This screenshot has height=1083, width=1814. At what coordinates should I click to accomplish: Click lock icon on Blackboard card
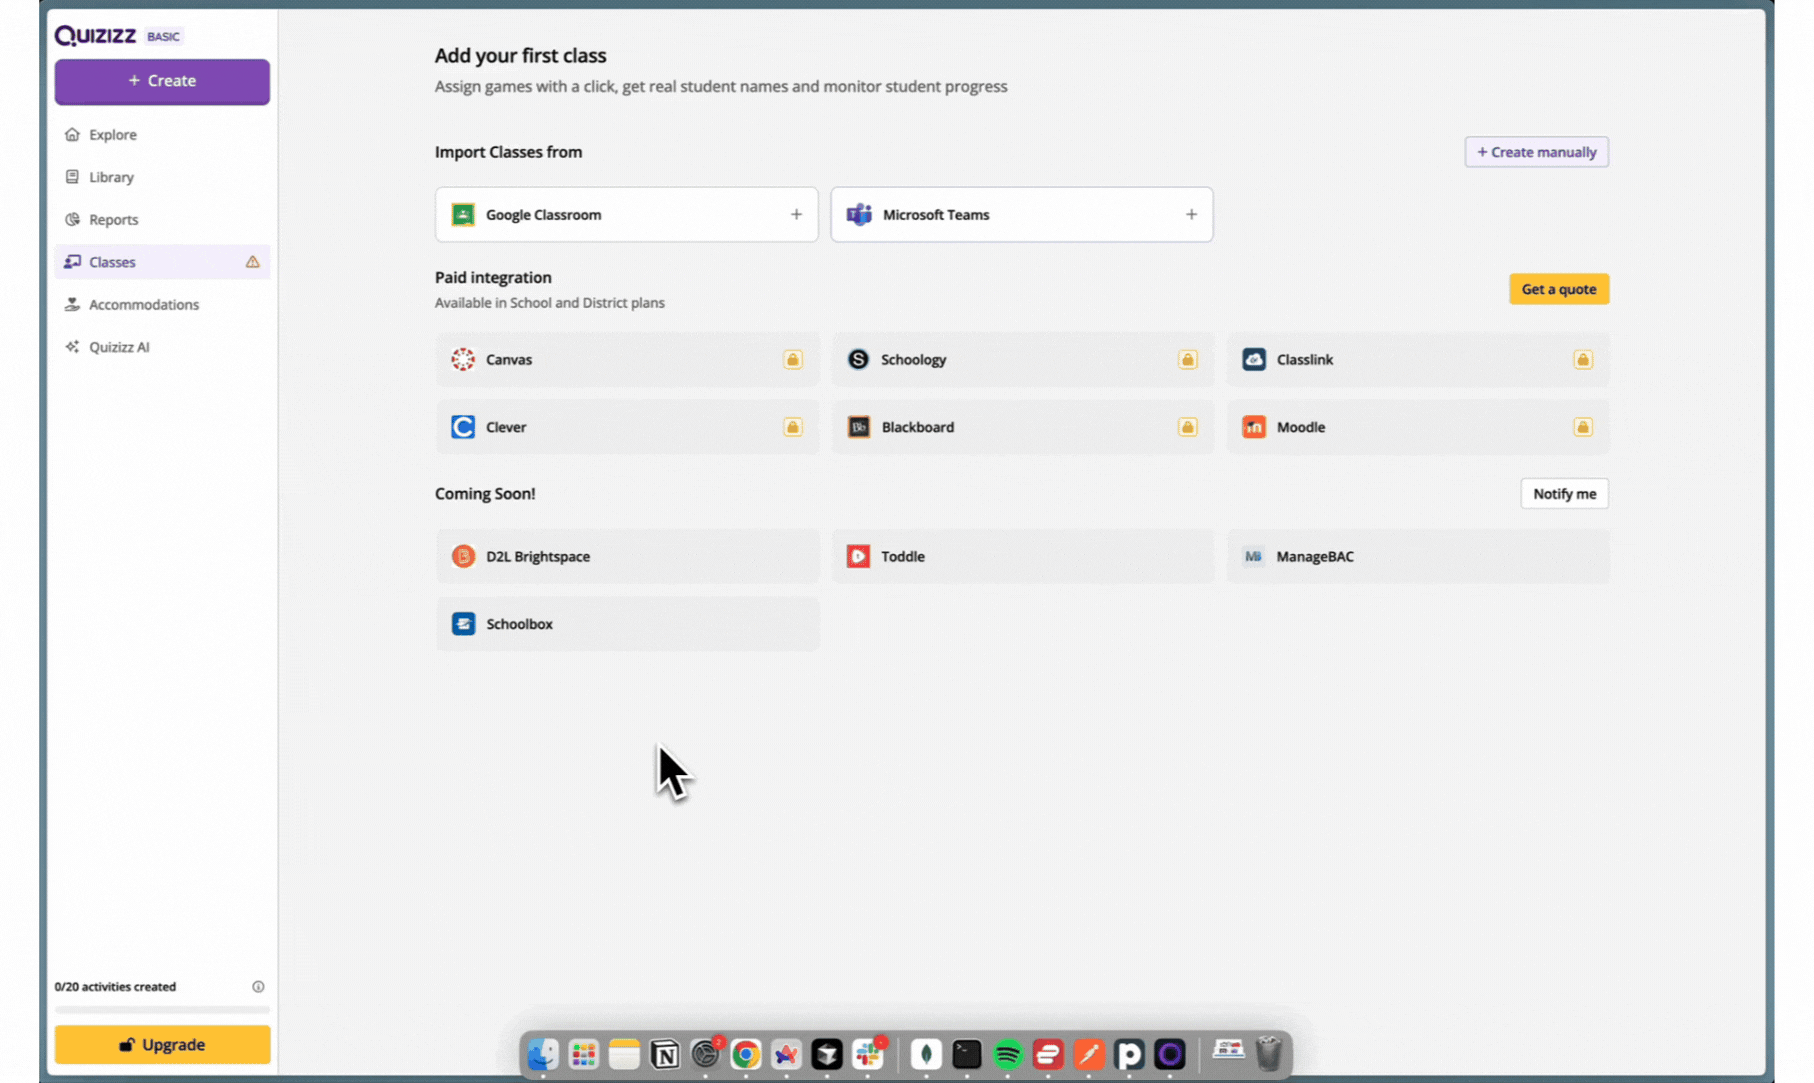(x=1188, y=427)
